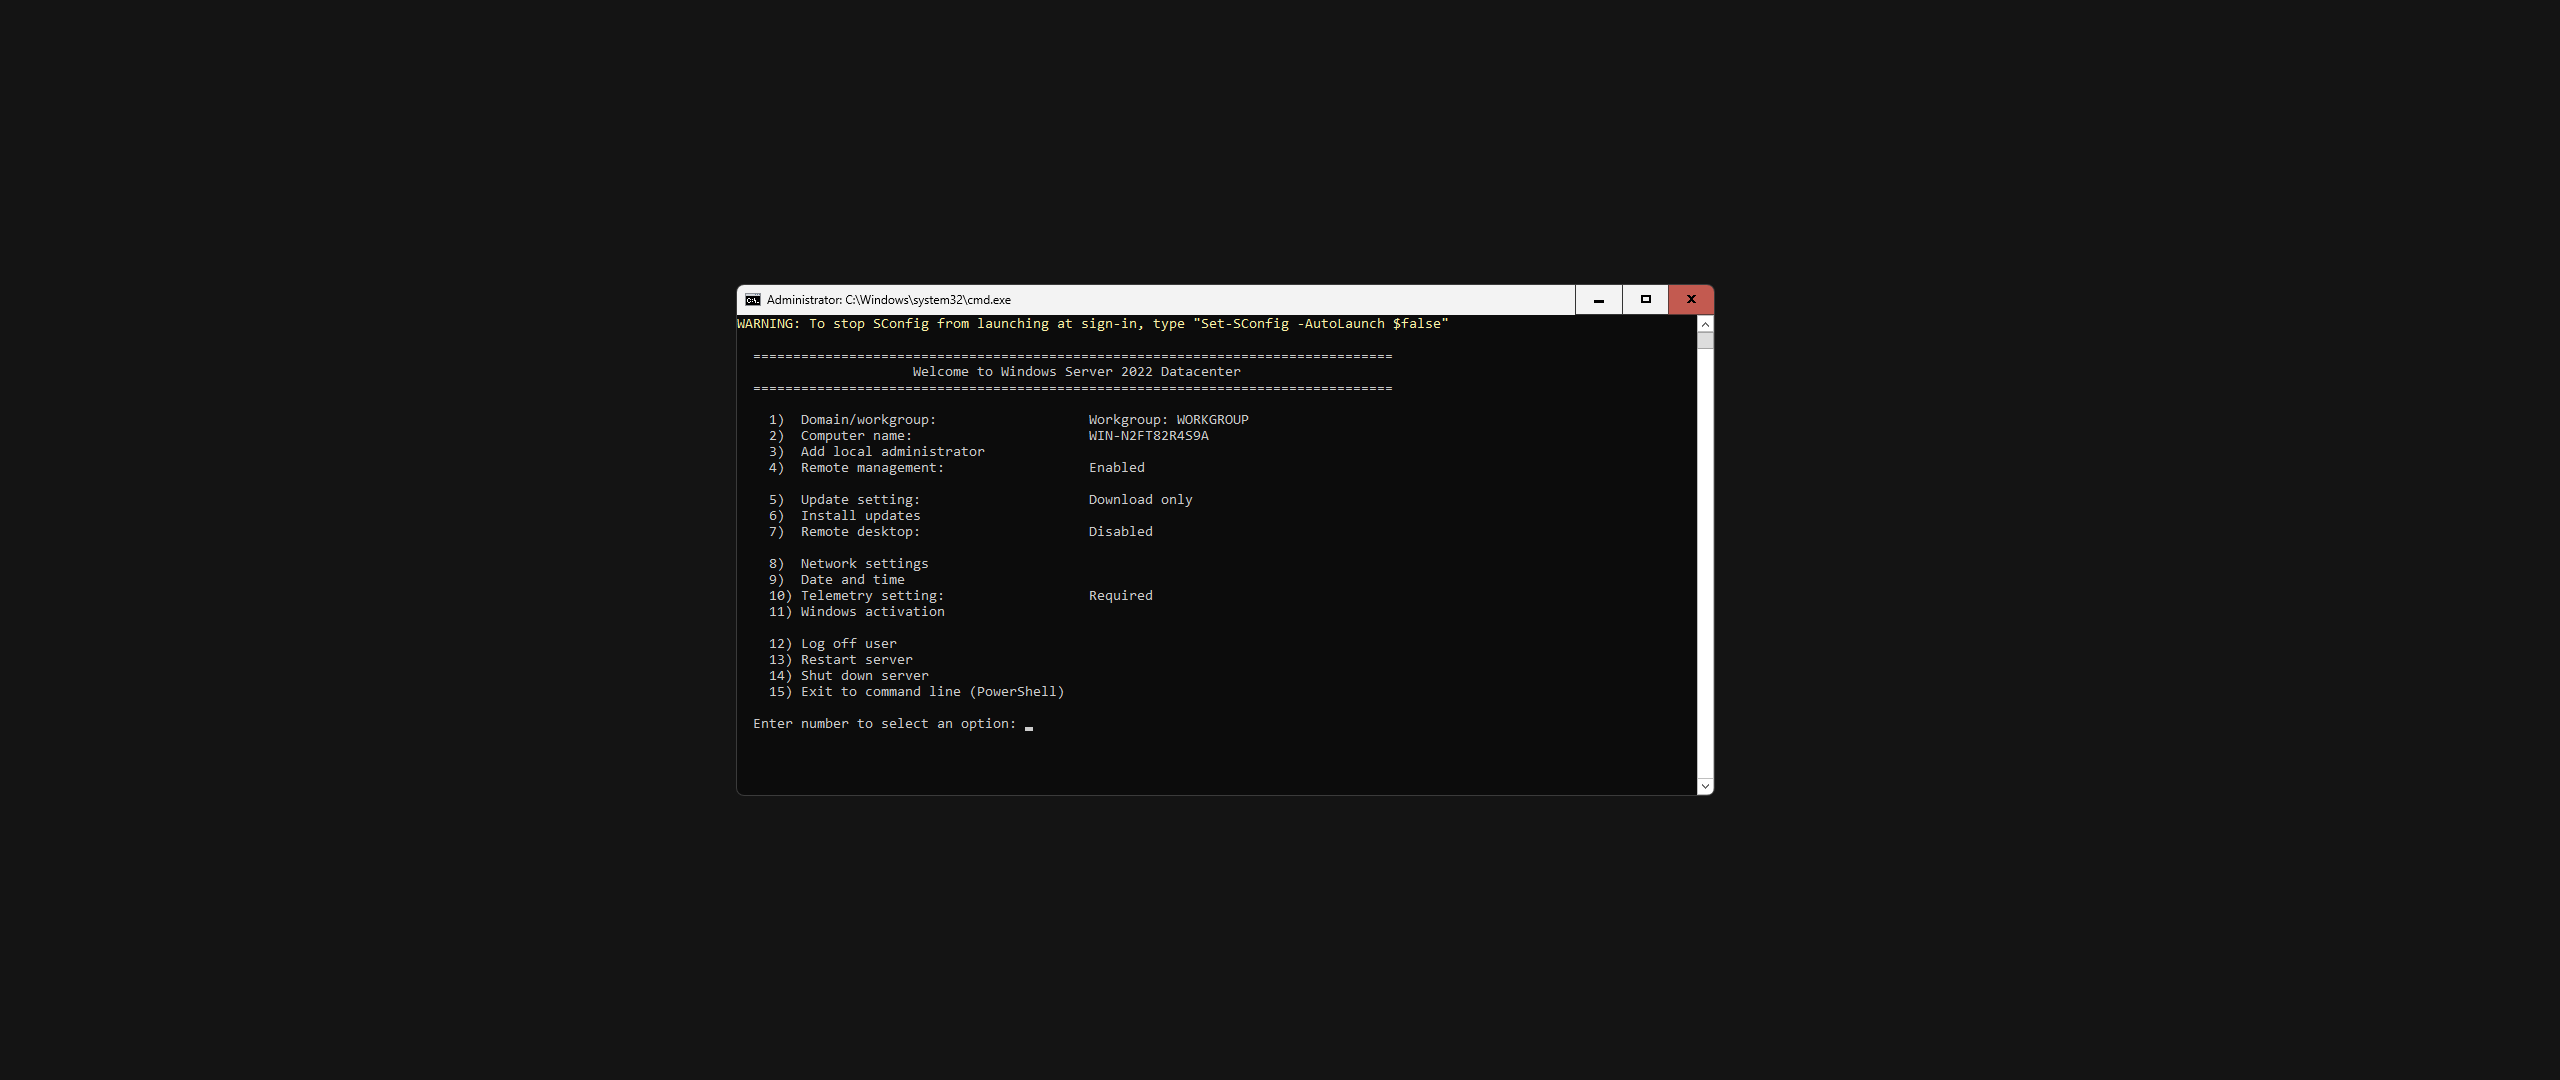The height and width of the screenshot is (1080, 2560).
Task: Click the 'Restart server' option line
Action: coord(856,660)
